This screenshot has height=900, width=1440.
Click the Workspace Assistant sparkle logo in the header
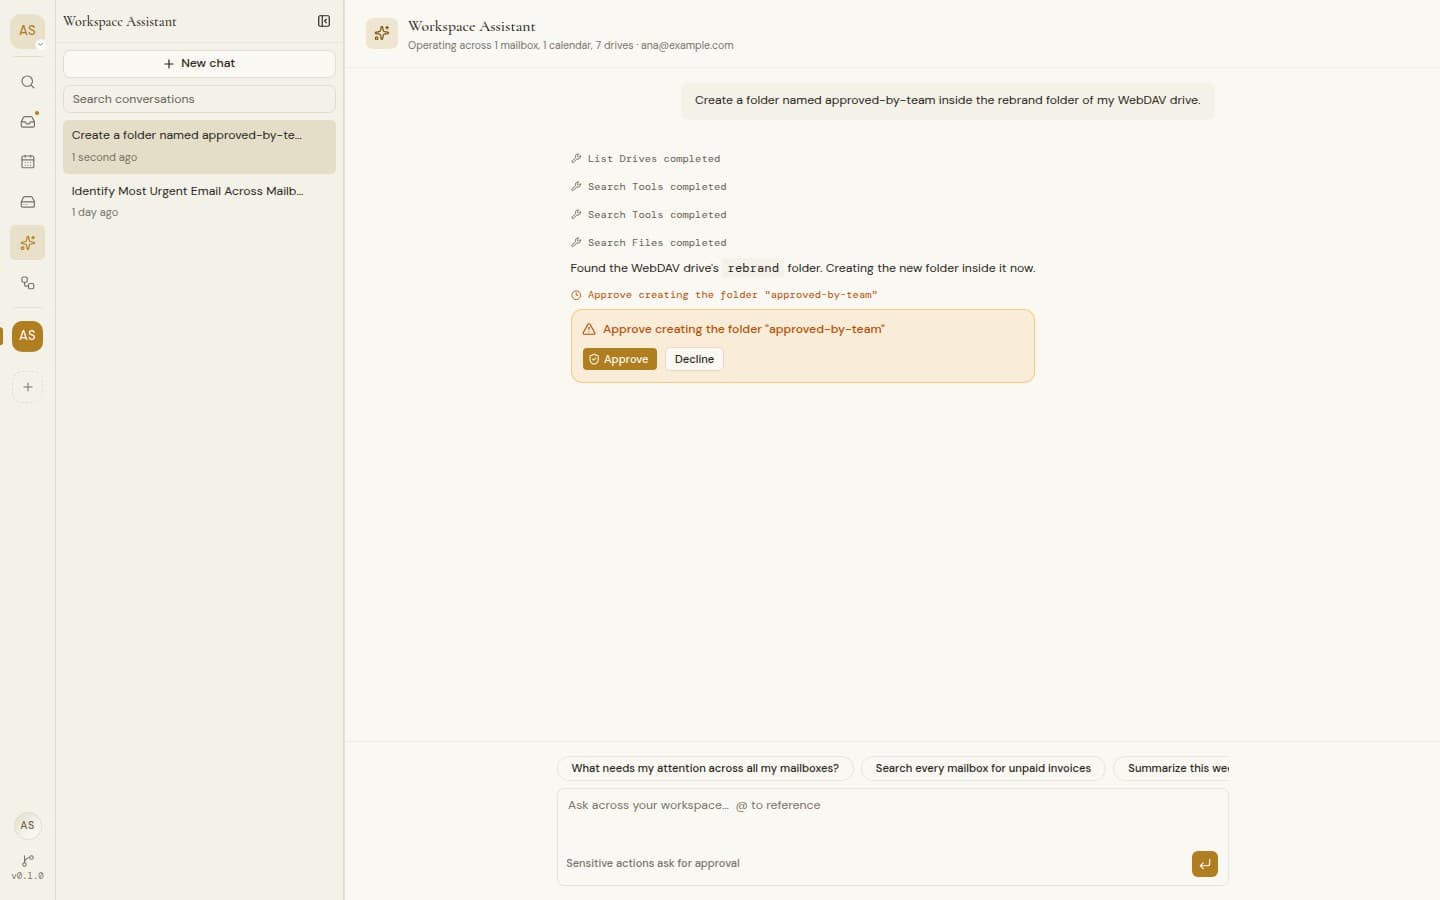(382, 34)
